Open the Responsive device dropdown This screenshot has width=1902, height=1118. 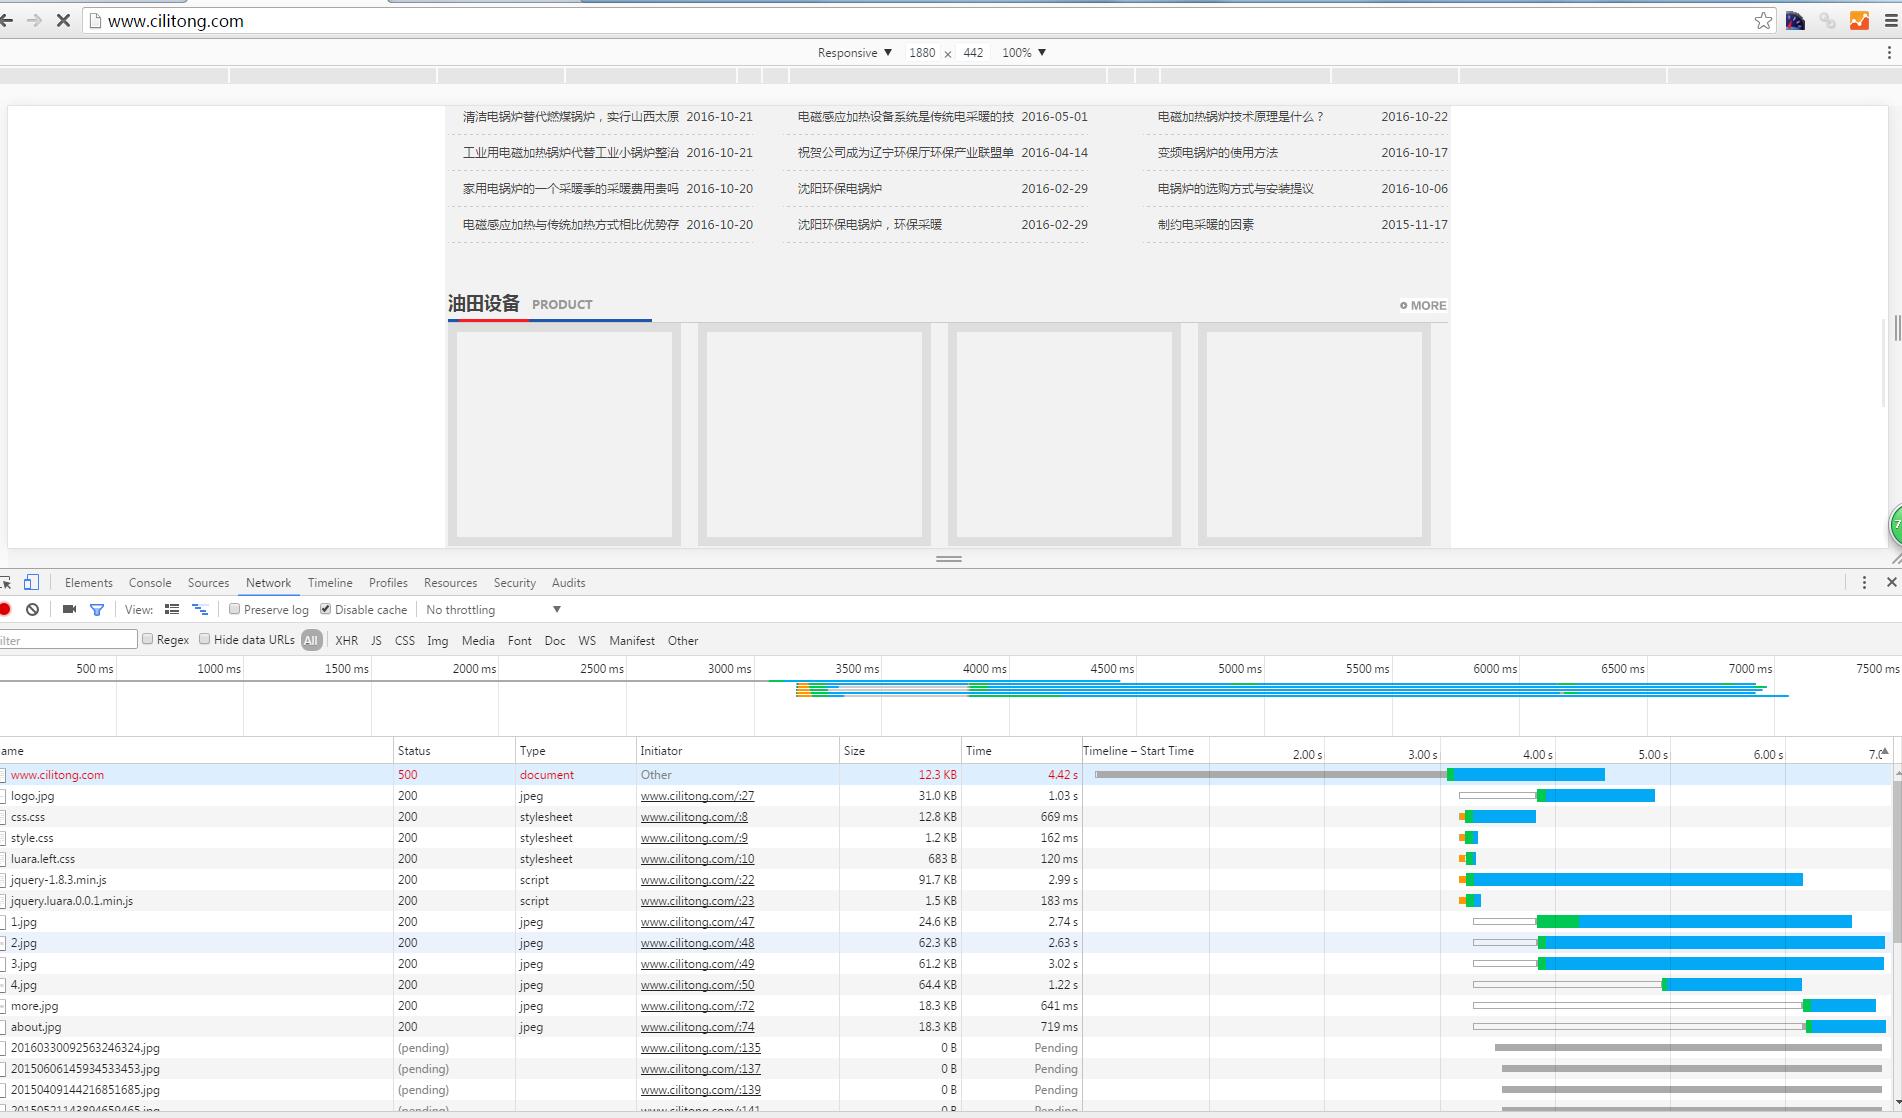point(854,53)
